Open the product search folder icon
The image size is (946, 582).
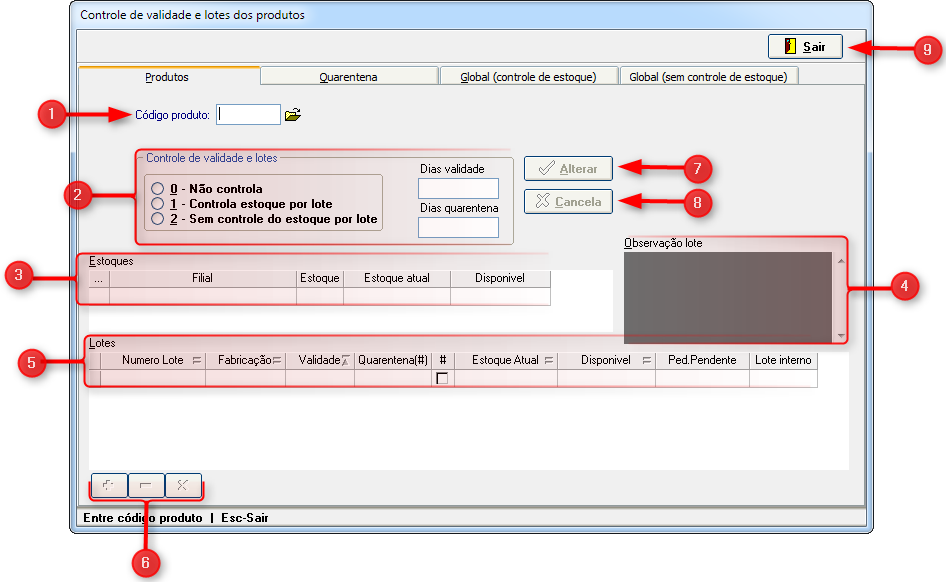[292, 115]
